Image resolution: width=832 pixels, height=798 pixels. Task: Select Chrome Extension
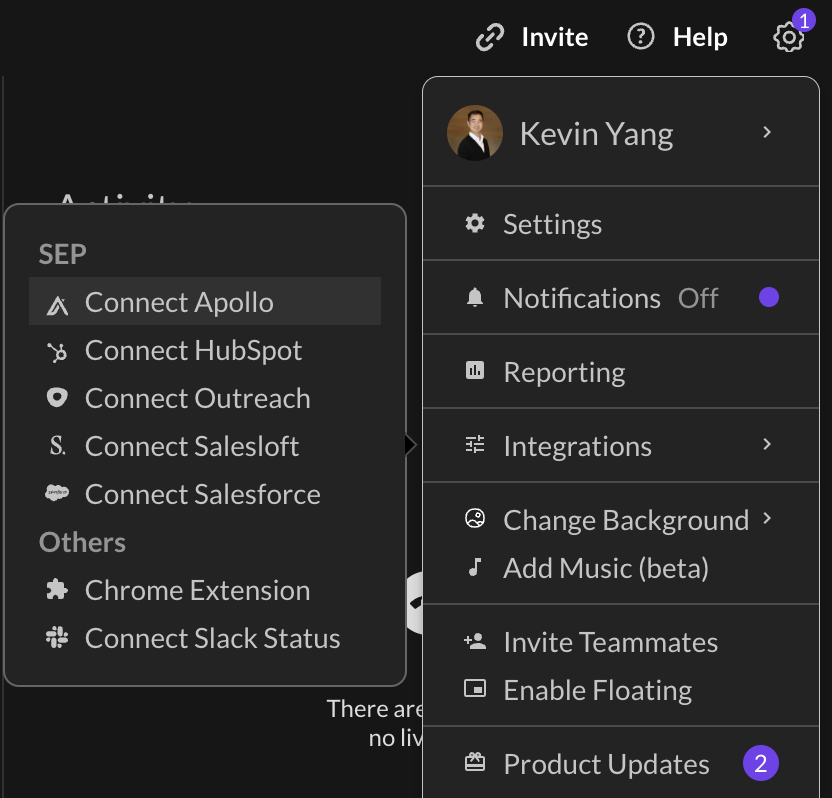[205, 591]
